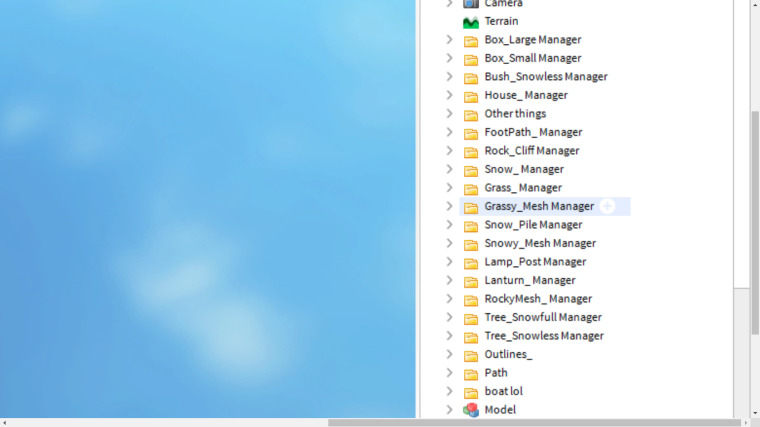Screen dimensions: 760x427
Task: Expand the House_ Manager folder
Action: pyautogui.click(x=449, y=95)
